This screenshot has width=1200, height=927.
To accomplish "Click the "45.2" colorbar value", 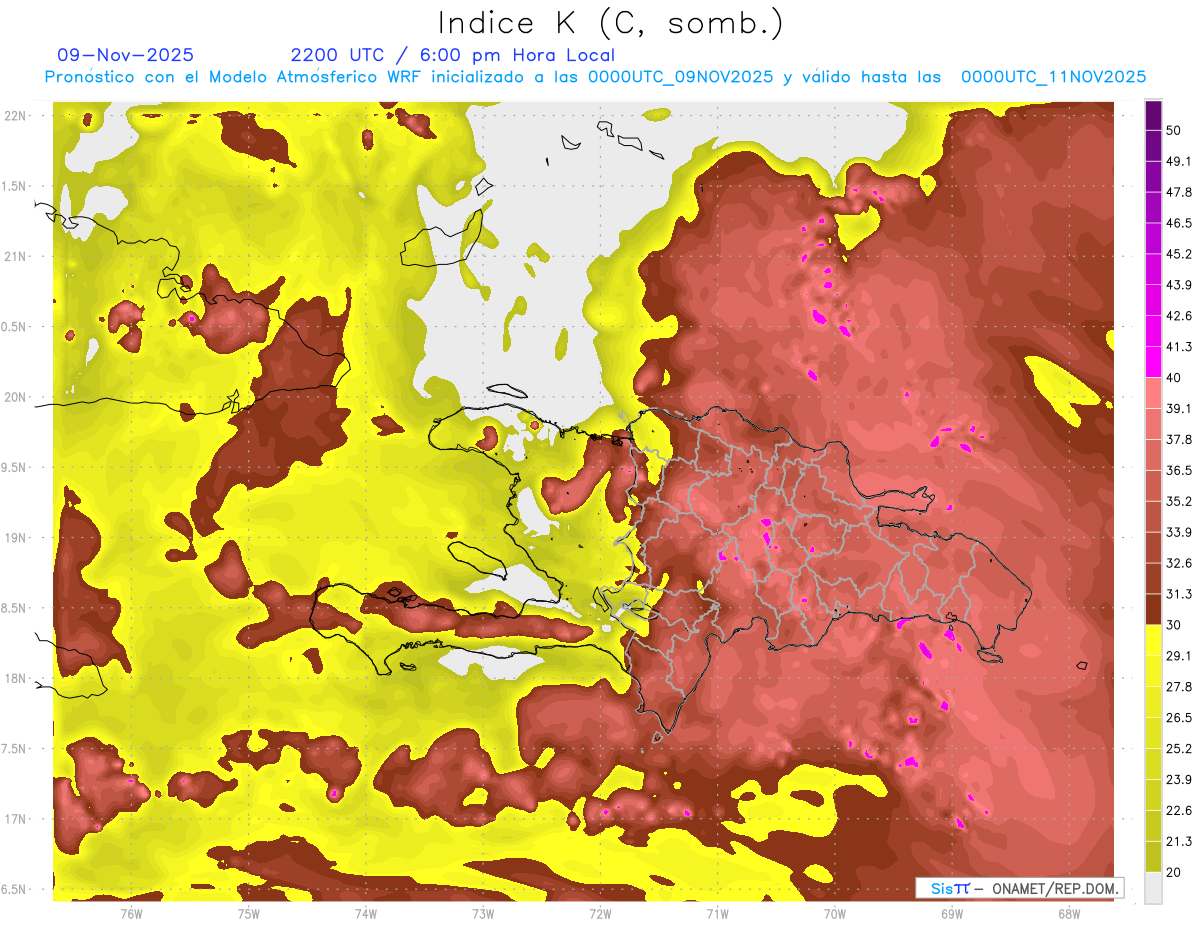I will pos(1179,254).
